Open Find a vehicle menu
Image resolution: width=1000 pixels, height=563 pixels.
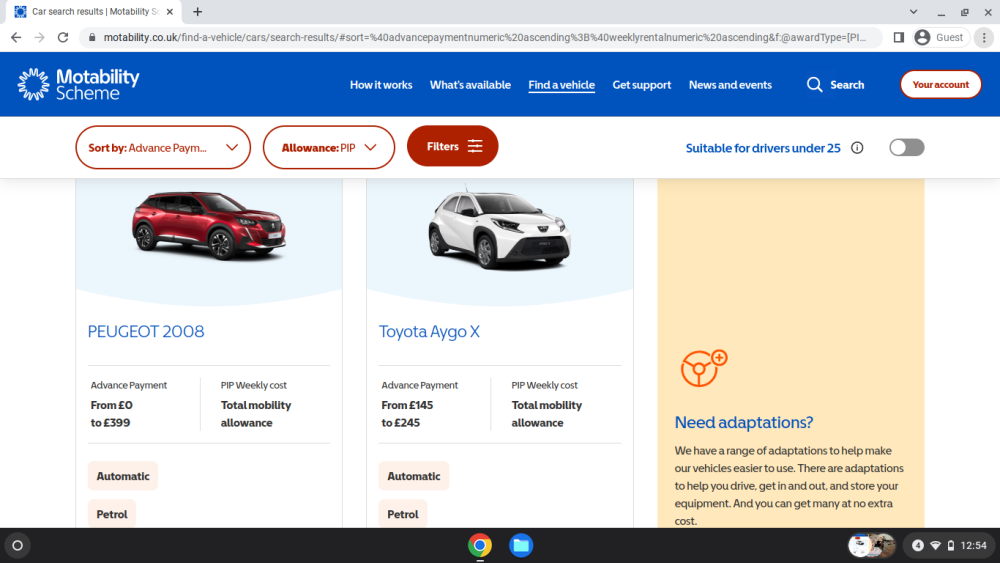(561, 85)
